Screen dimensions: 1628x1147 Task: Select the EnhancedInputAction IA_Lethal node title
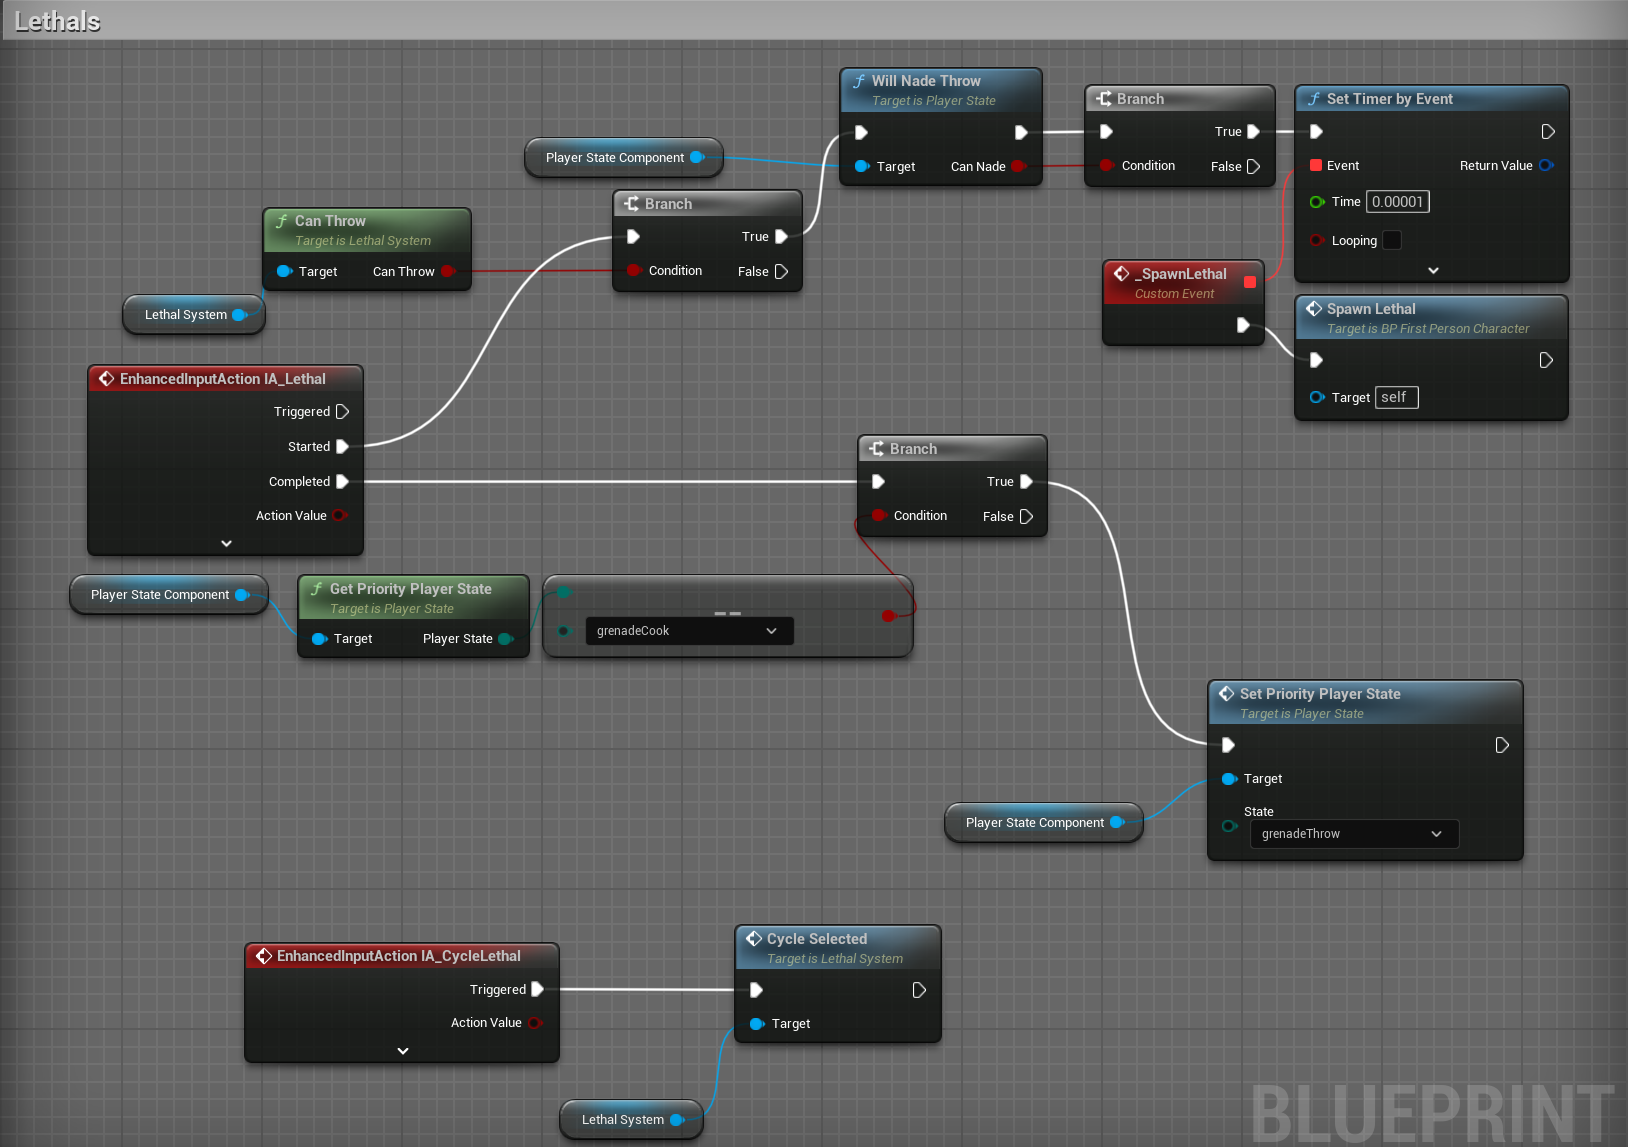[223, 379]
